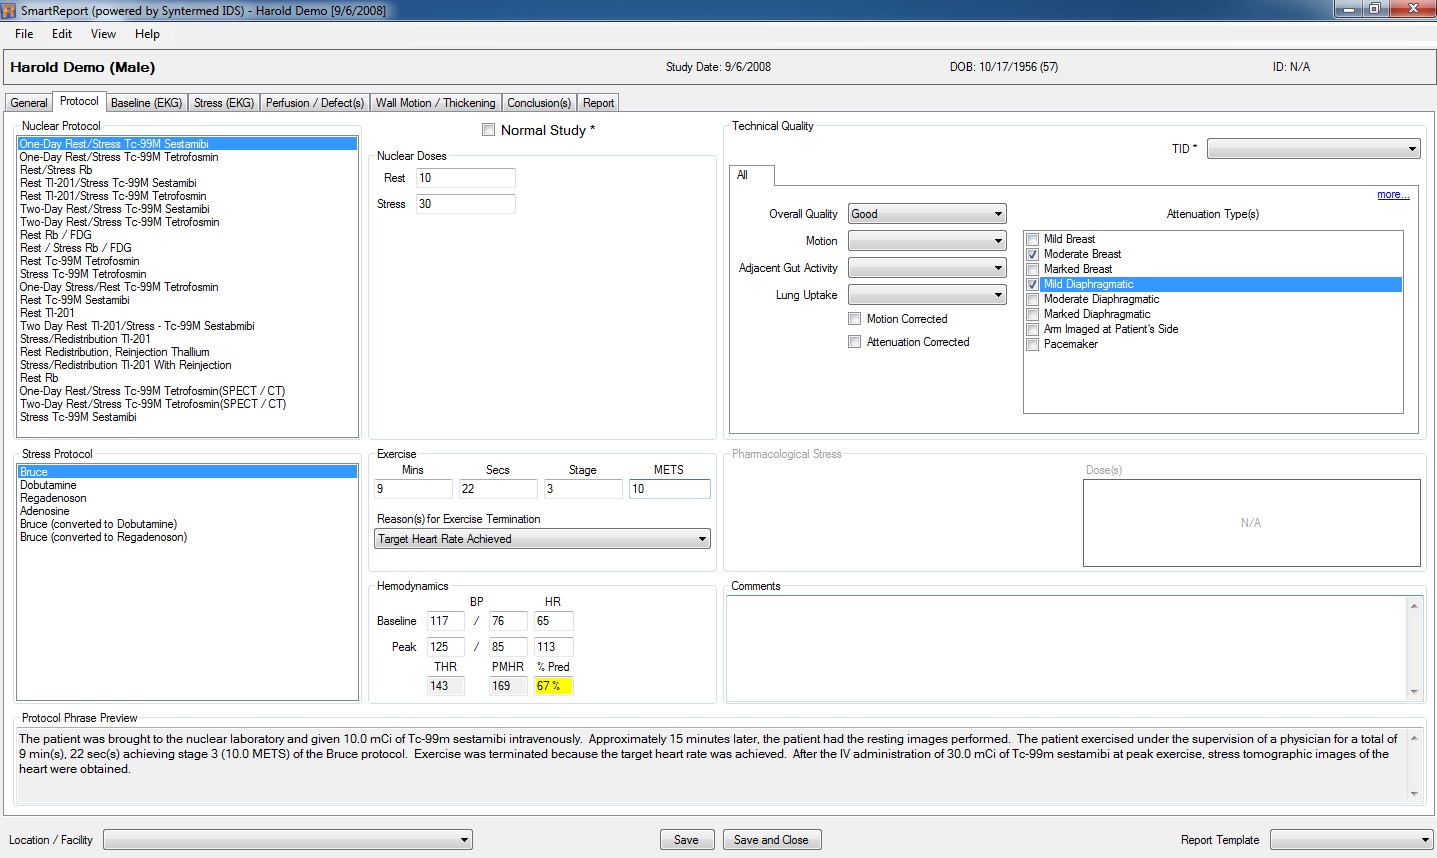The image size is (1437, 858).
Task: Check the Normal Study checkbox
Action: coord(489,130)
